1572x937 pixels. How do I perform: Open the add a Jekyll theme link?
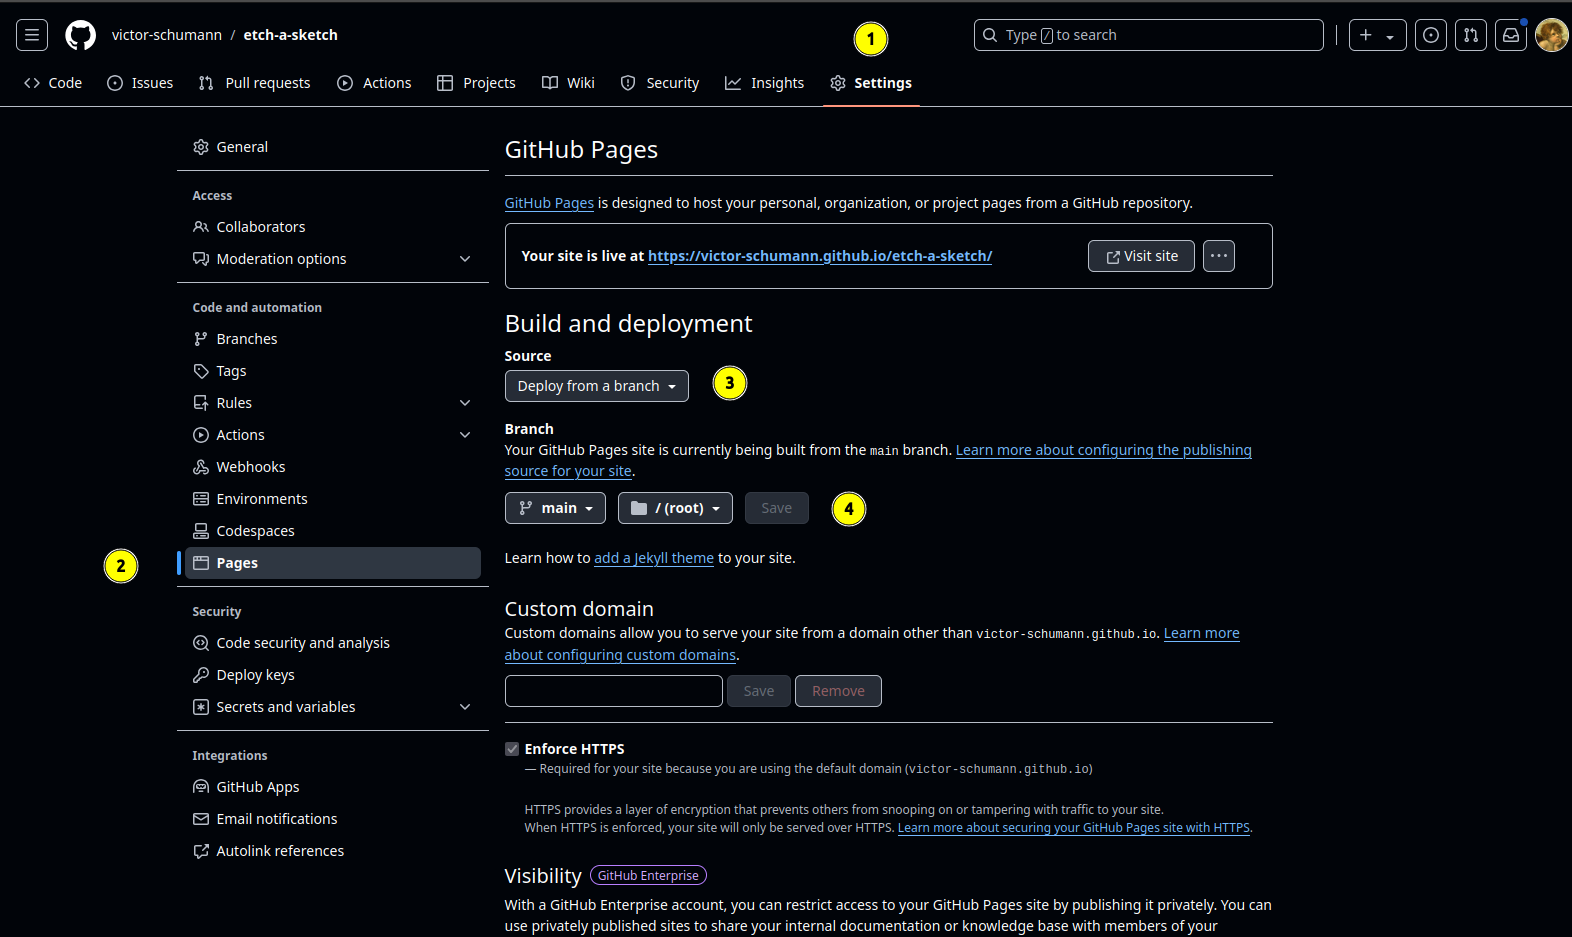[654, 558]
